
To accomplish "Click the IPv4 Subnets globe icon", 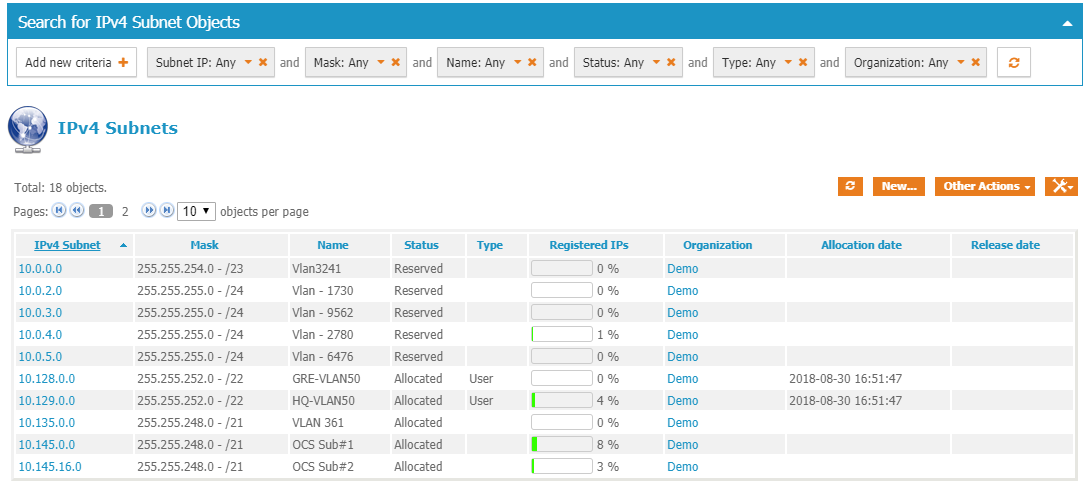I will 28,130.
